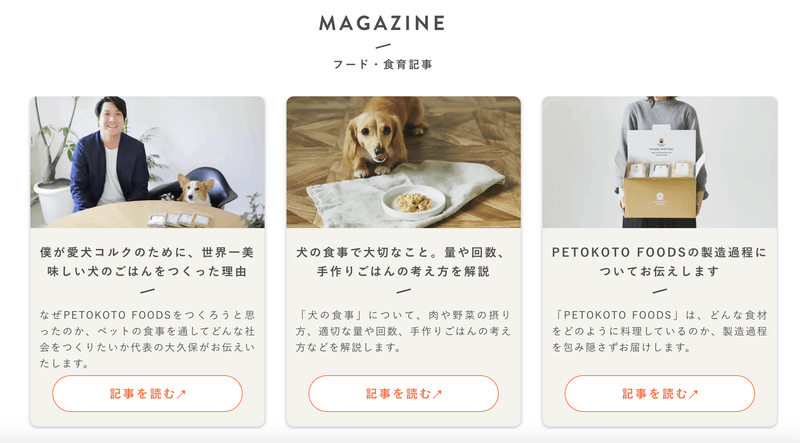Viewport: 800px width, 443px height.
Task: Click the photo of the person holding the delivery box
Action: [660, 162]
